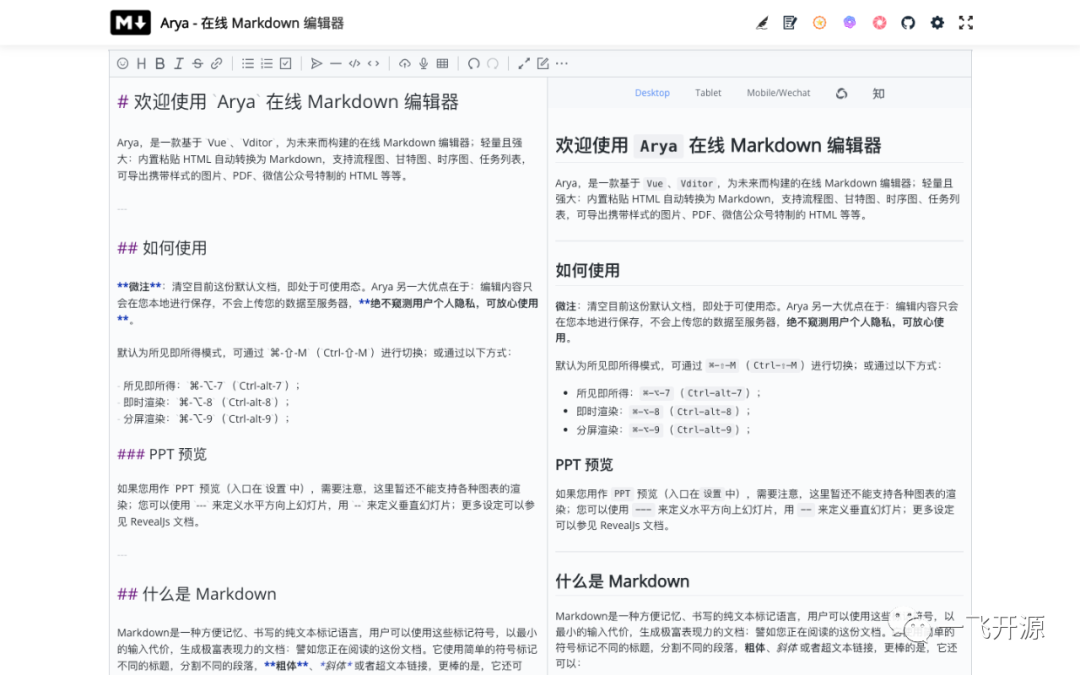Click the WeChat-format copy icon in preview bar

coord(842,94)
